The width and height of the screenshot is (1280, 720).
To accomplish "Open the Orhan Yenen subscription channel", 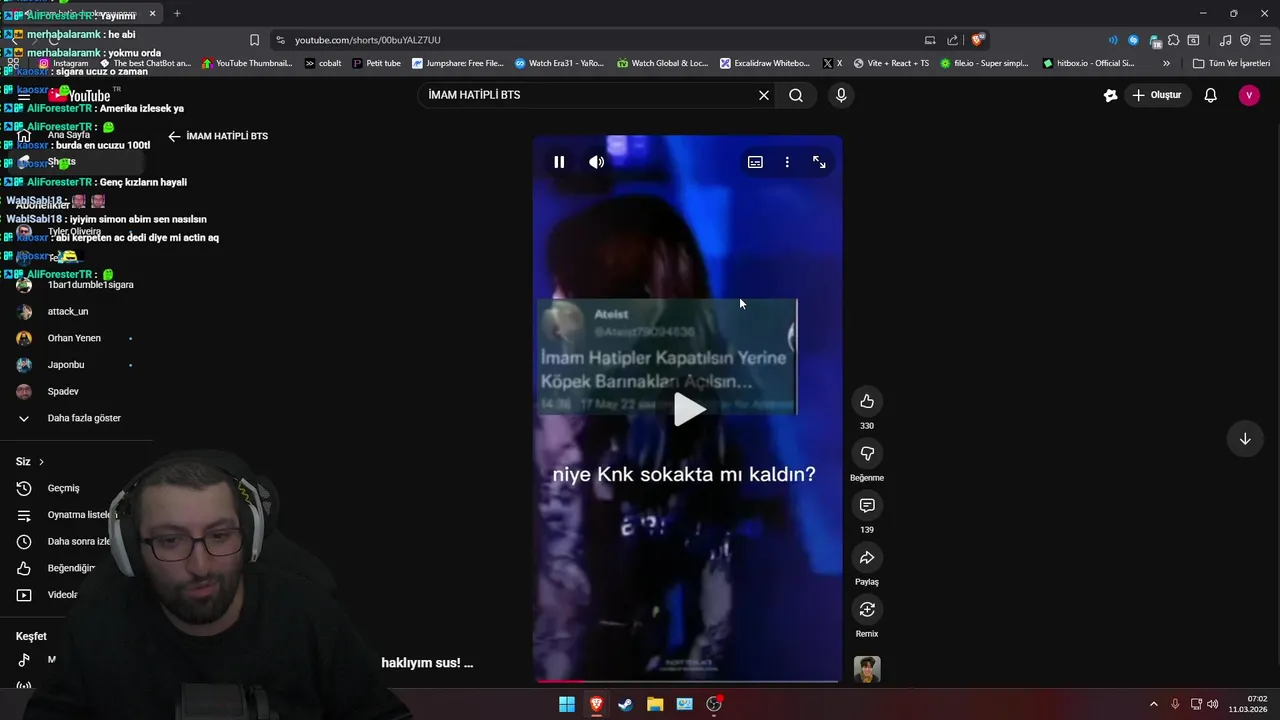I will 76,338.
